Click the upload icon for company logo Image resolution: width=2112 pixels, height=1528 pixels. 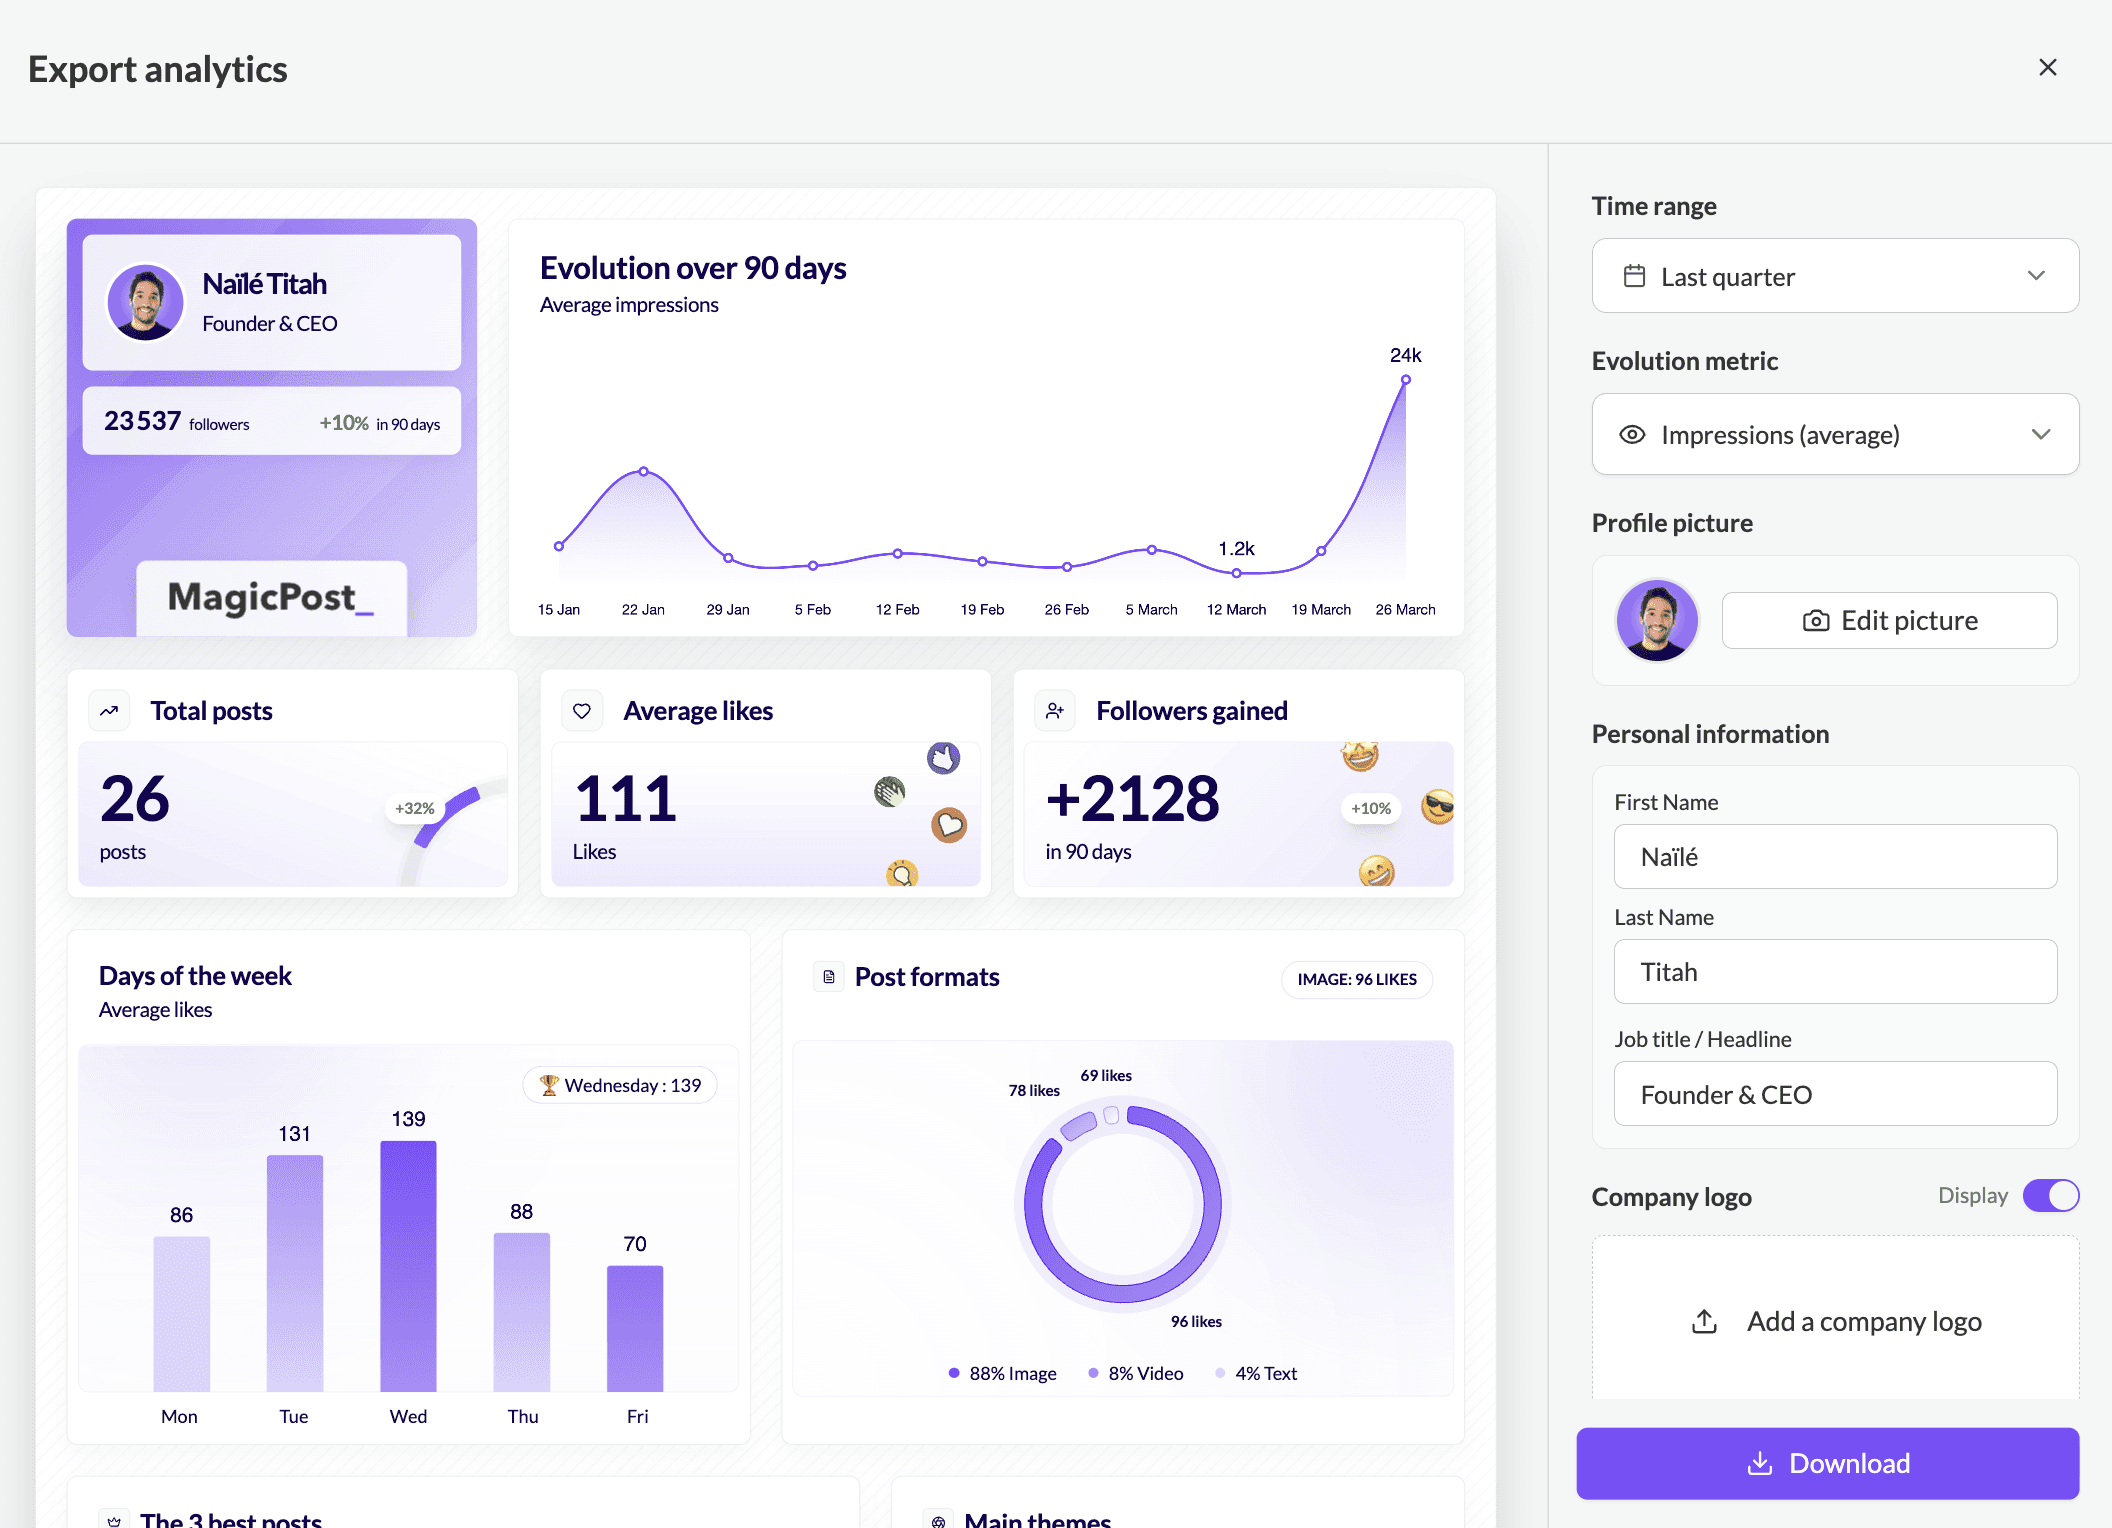pos(1704,1321)
